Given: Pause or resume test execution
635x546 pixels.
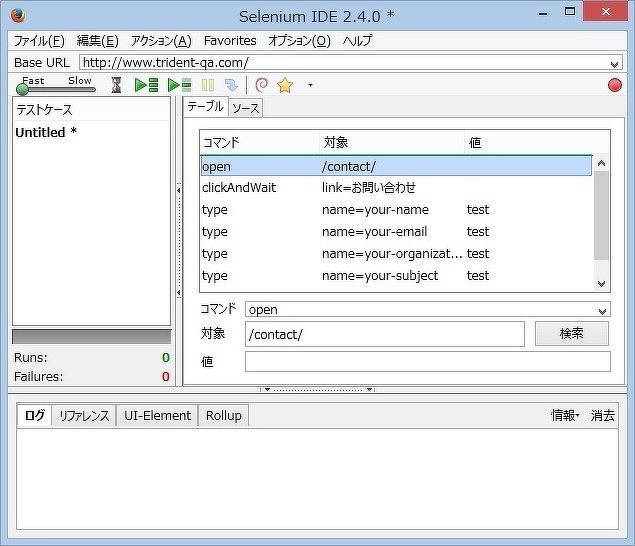Looking at the screenshot, I should [208, 85].
